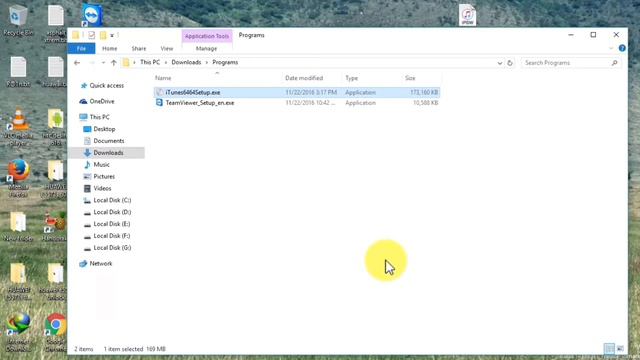
Task: Click New Folder quick access toolbar icon
Action: tap(103, 36)
